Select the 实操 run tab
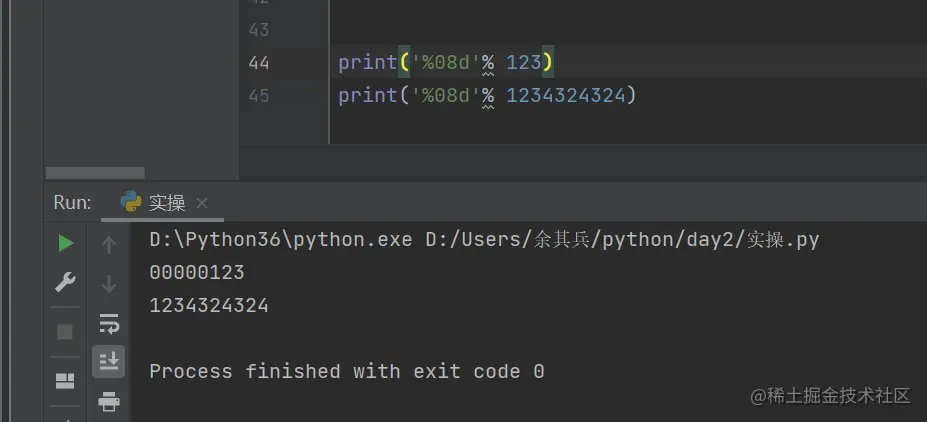 click(166, 203)
